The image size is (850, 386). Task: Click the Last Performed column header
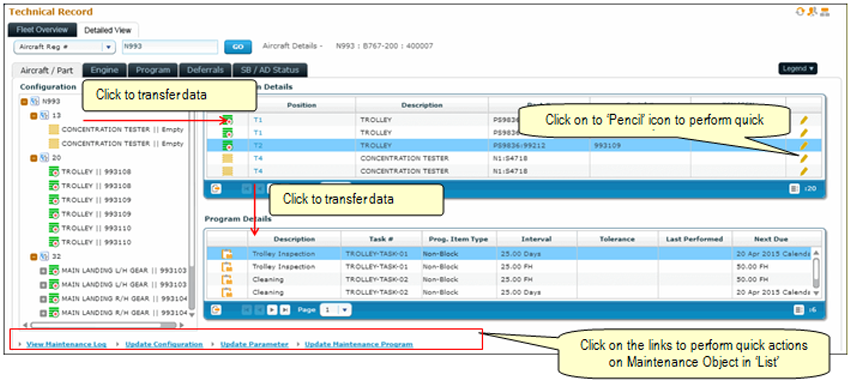(x=694, y=239)
